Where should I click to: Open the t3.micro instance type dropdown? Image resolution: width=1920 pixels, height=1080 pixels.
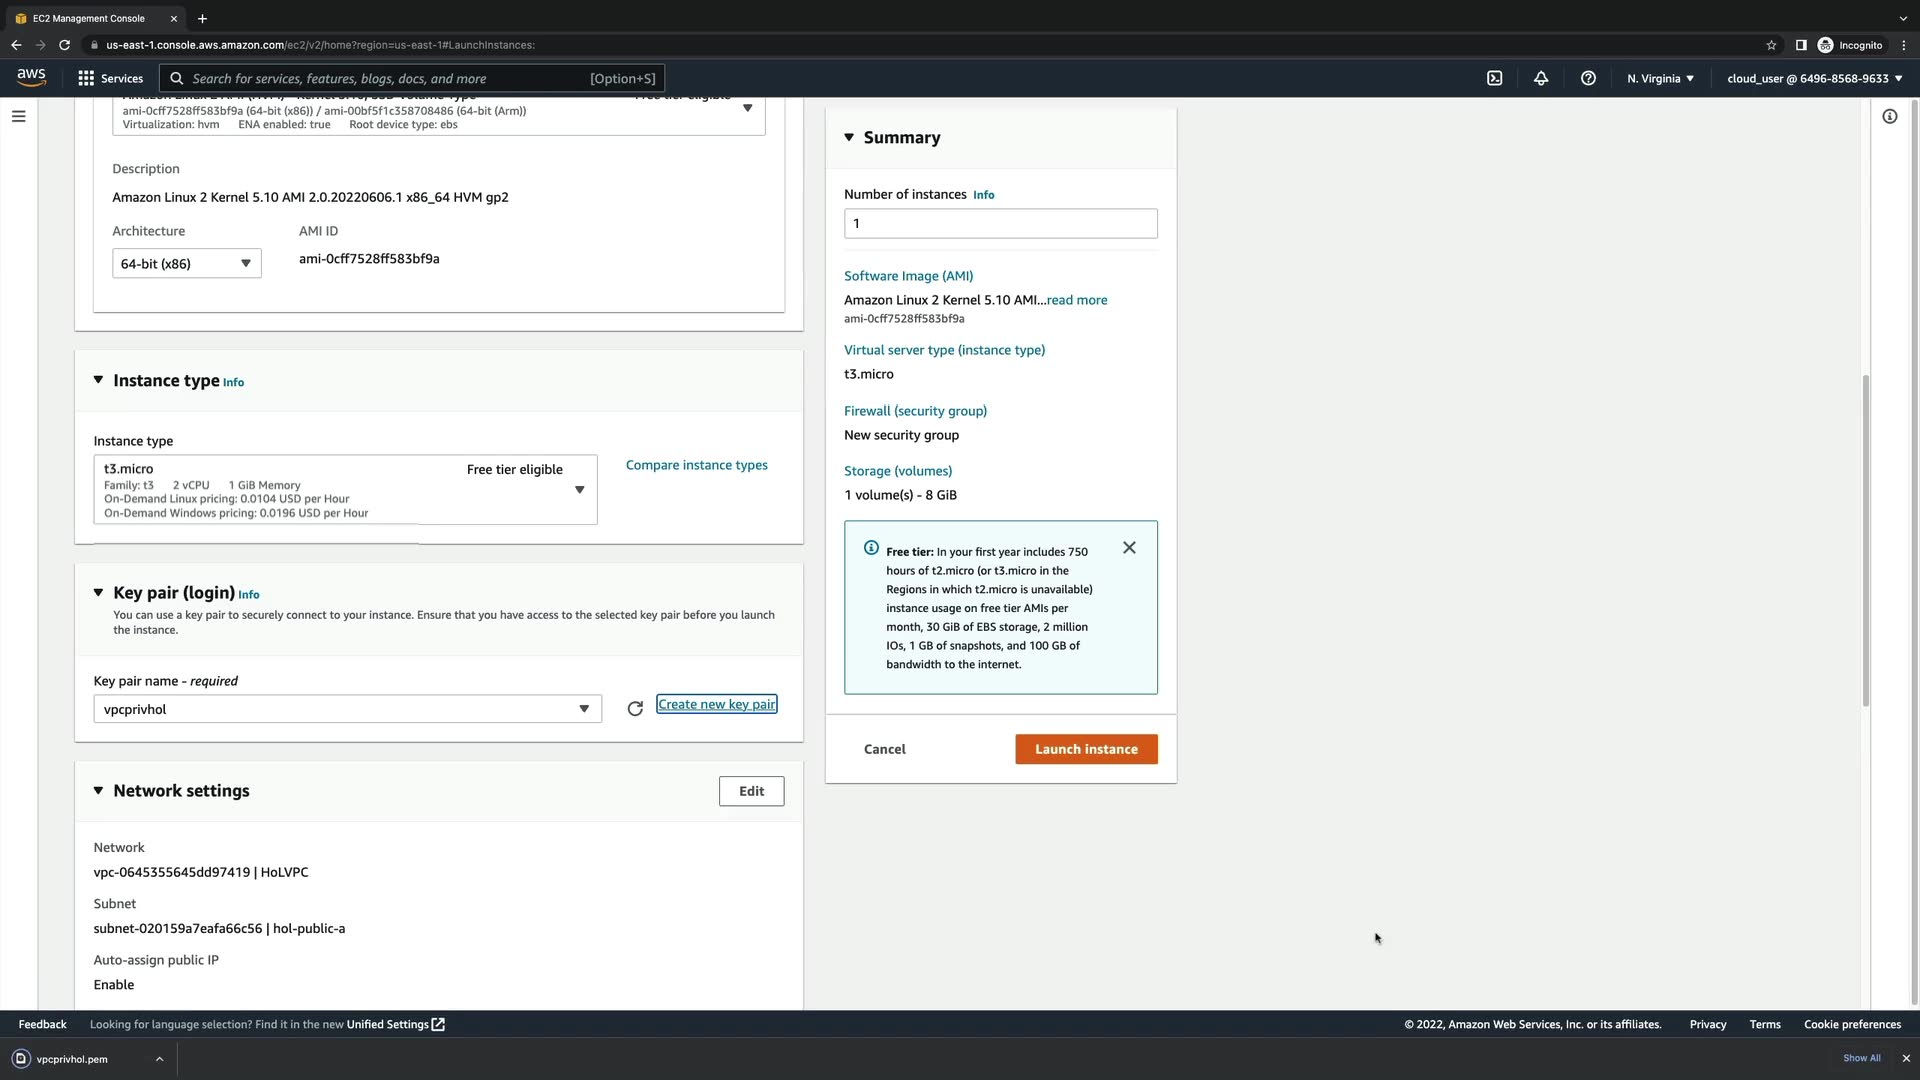click(x=345, y=490)
